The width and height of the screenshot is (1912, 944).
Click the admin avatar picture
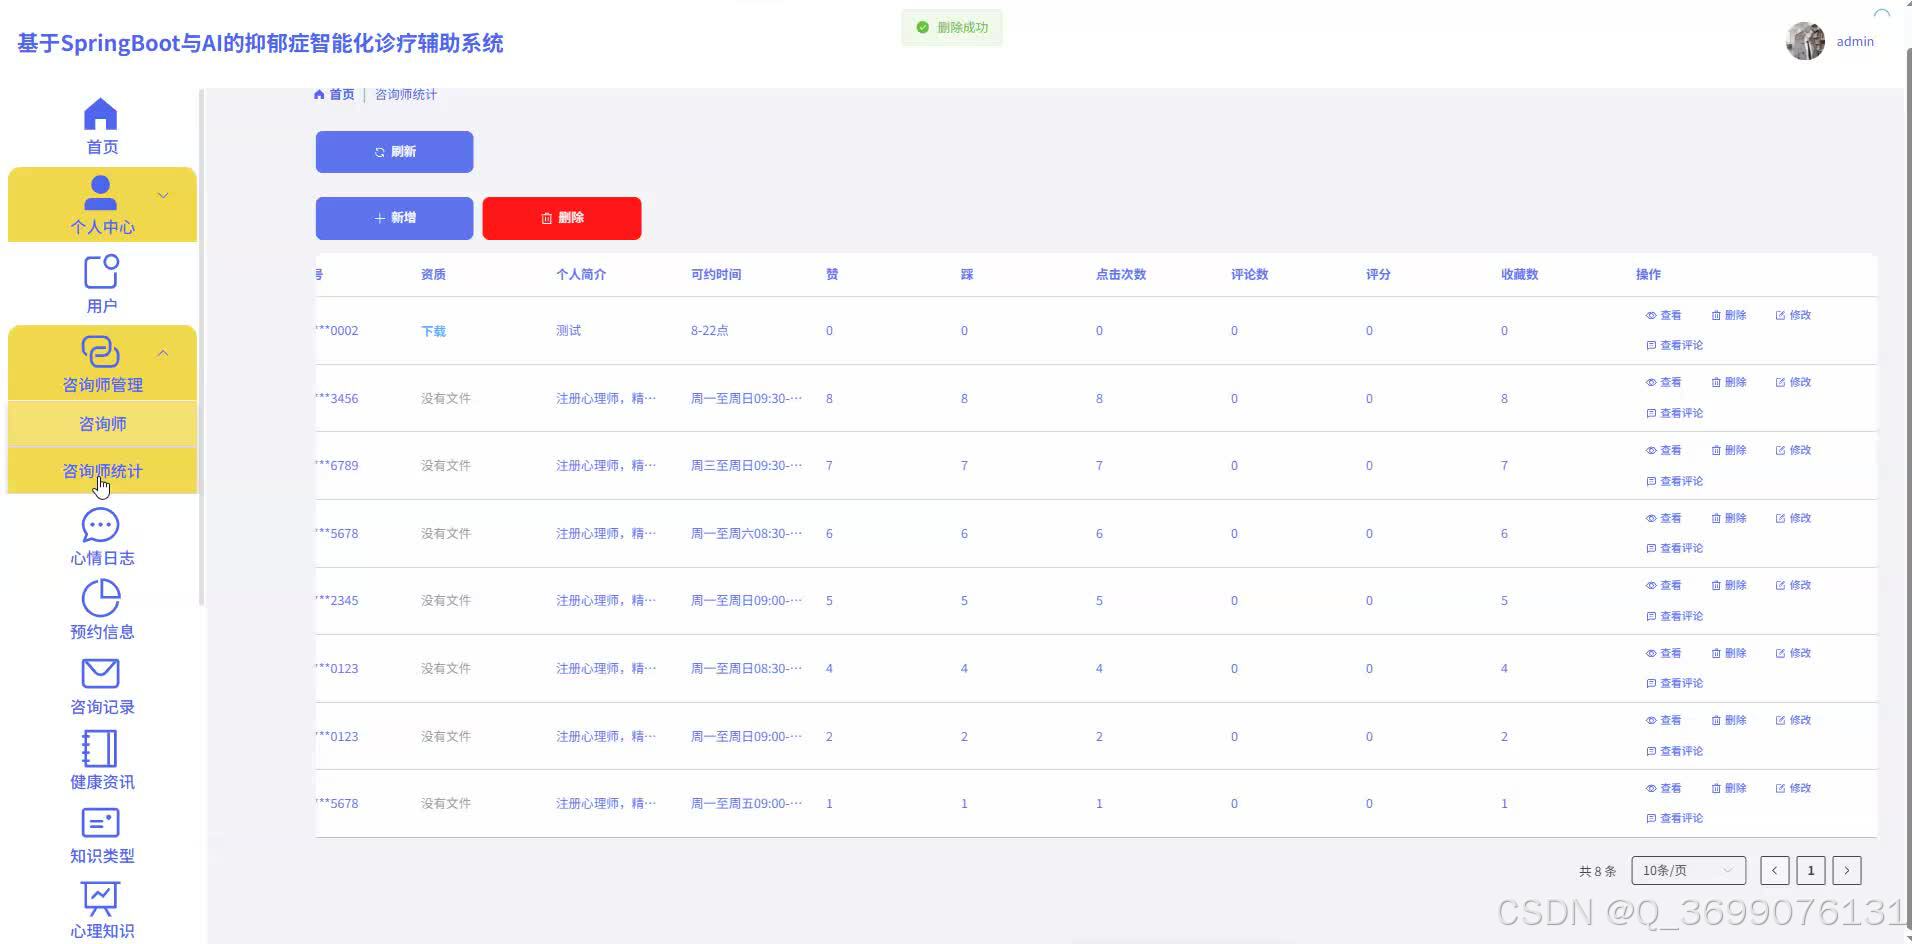coord(1805,41)
